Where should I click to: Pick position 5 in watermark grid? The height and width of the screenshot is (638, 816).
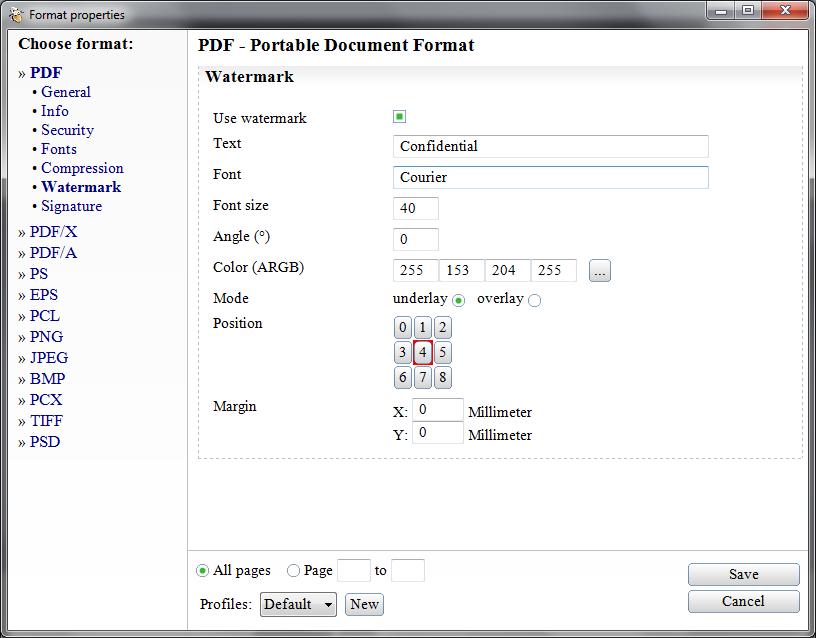442,353
